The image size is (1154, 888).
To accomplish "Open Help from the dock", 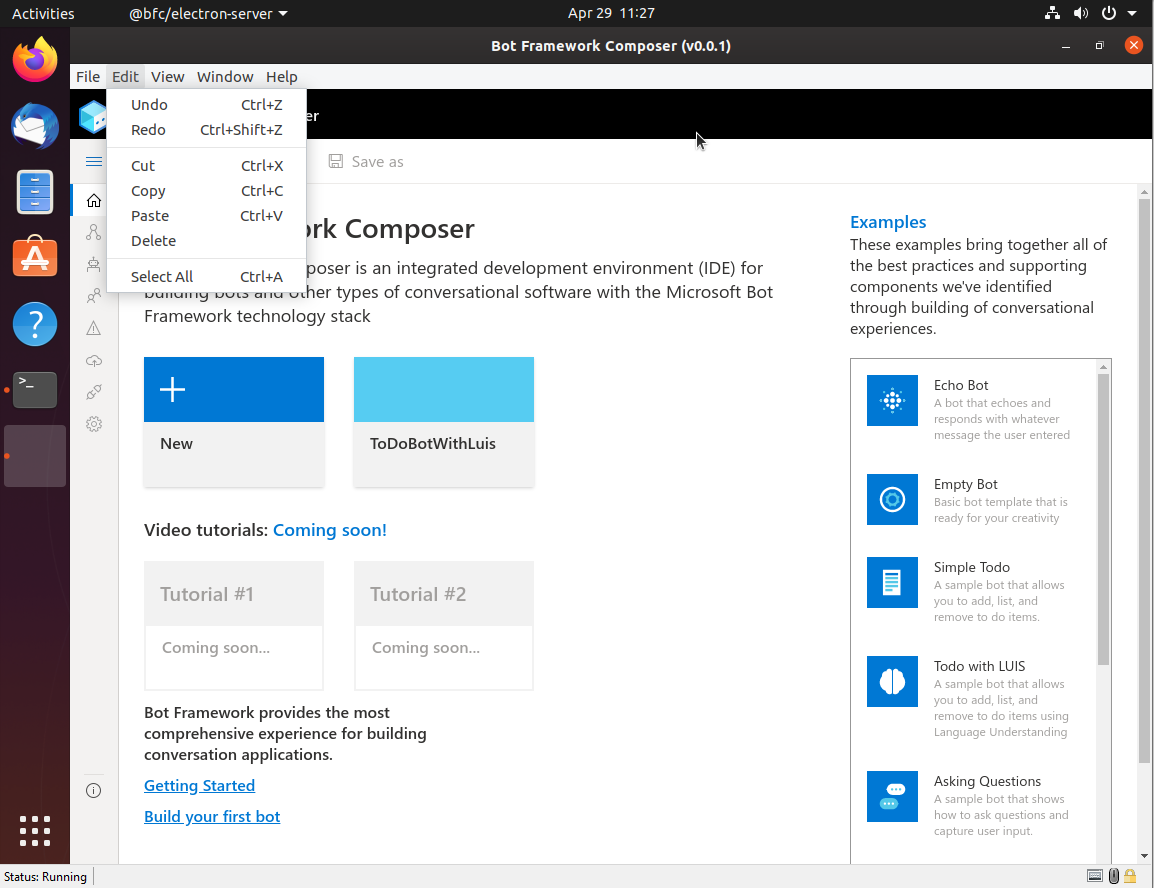I will (x=35, y=324).
